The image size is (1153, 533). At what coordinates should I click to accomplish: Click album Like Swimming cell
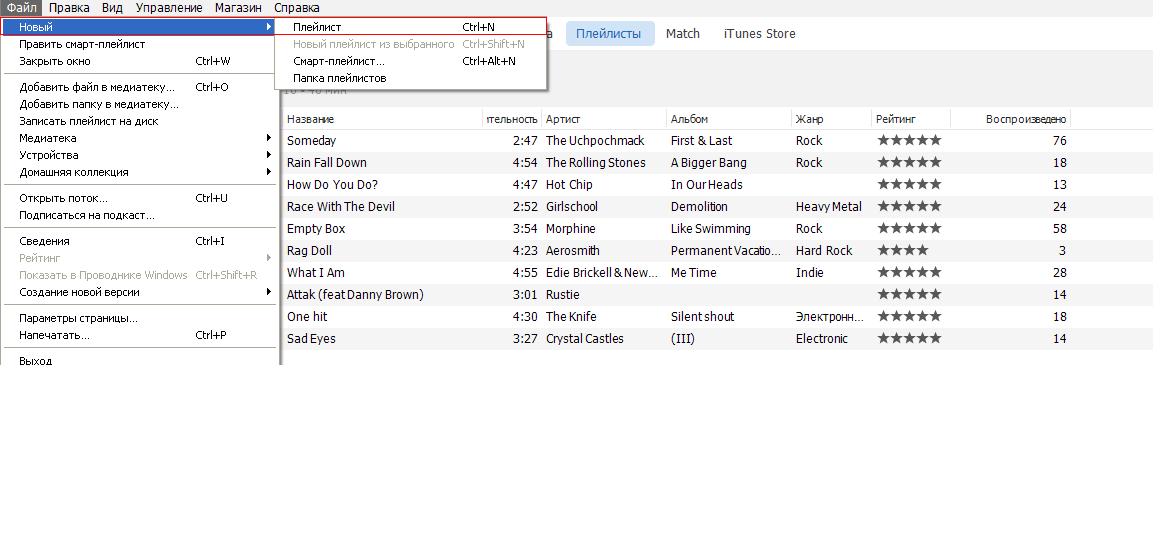(710, 229)
